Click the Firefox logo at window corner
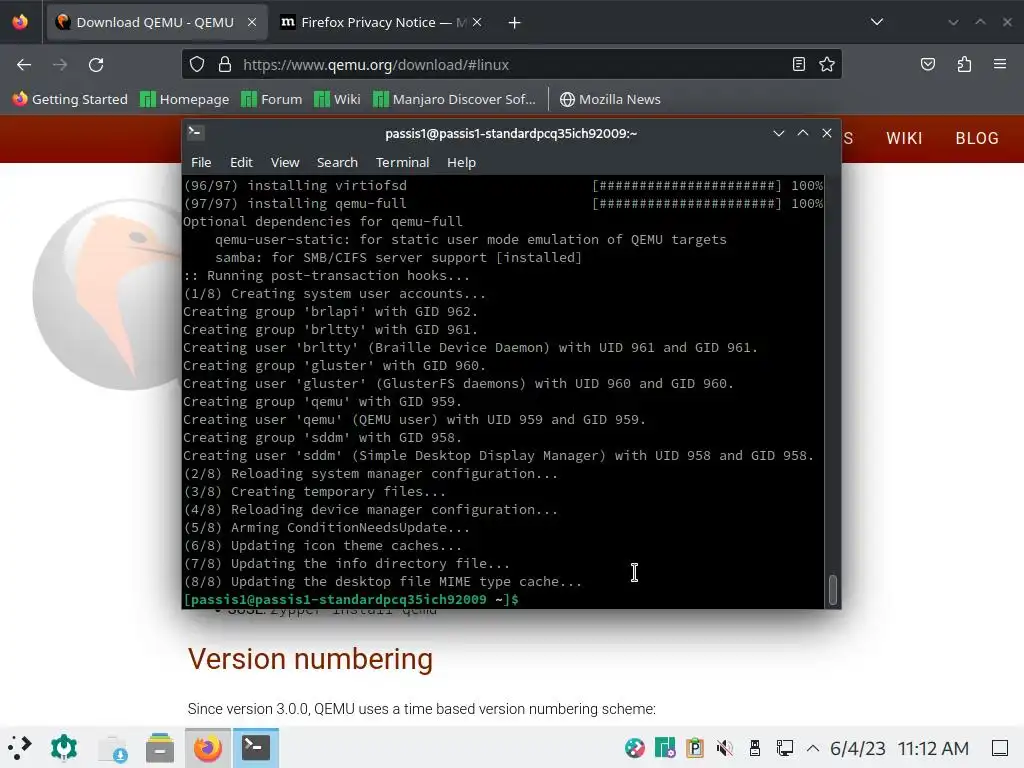This screenshot has width=1024, height=768. point(20,22)
